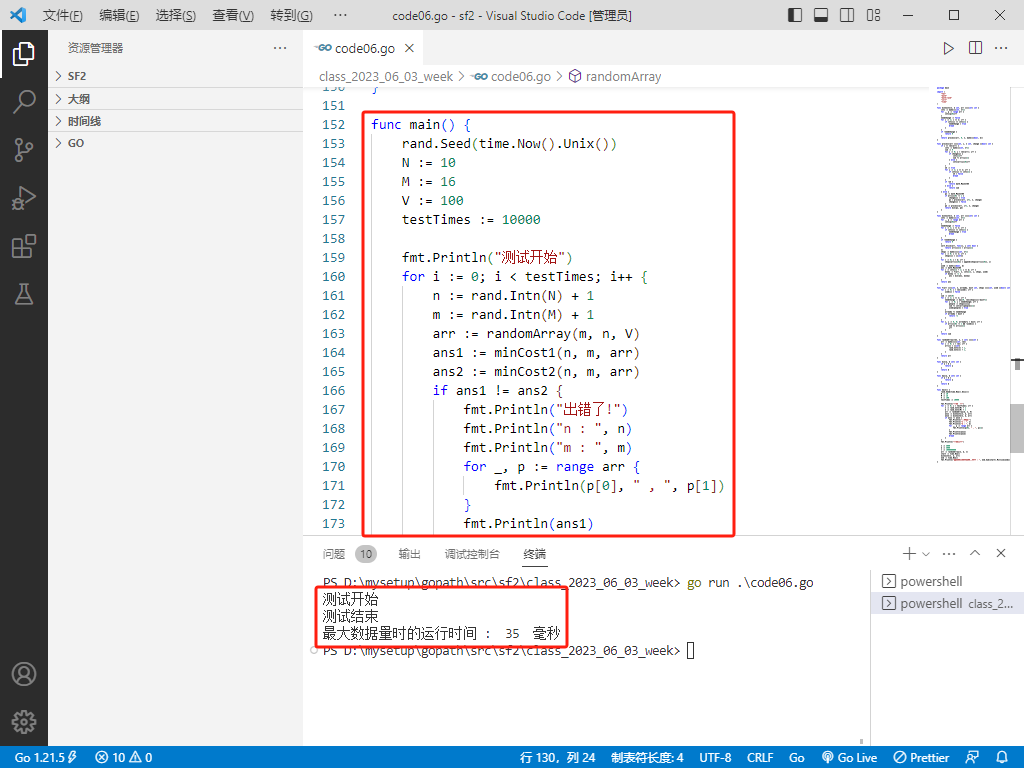Change UTF-8 file encoding
Image resolution: width=1024 pixels, height=768 pixels.
point(715,757)
